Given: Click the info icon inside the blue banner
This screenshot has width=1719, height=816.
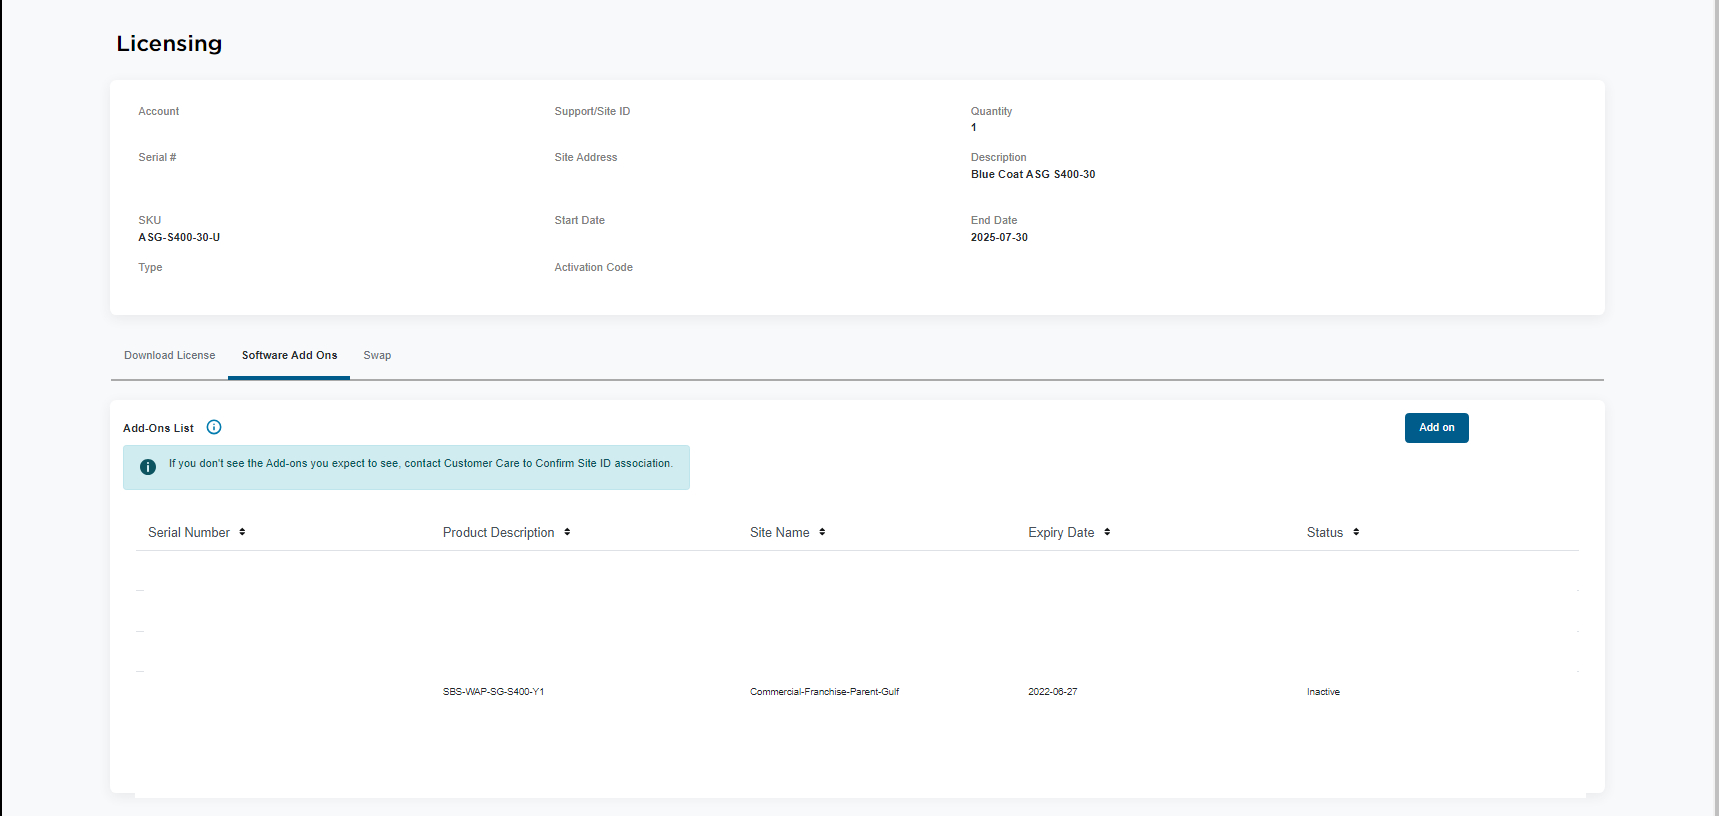Looking at the screenshot, I should [148, 467].
